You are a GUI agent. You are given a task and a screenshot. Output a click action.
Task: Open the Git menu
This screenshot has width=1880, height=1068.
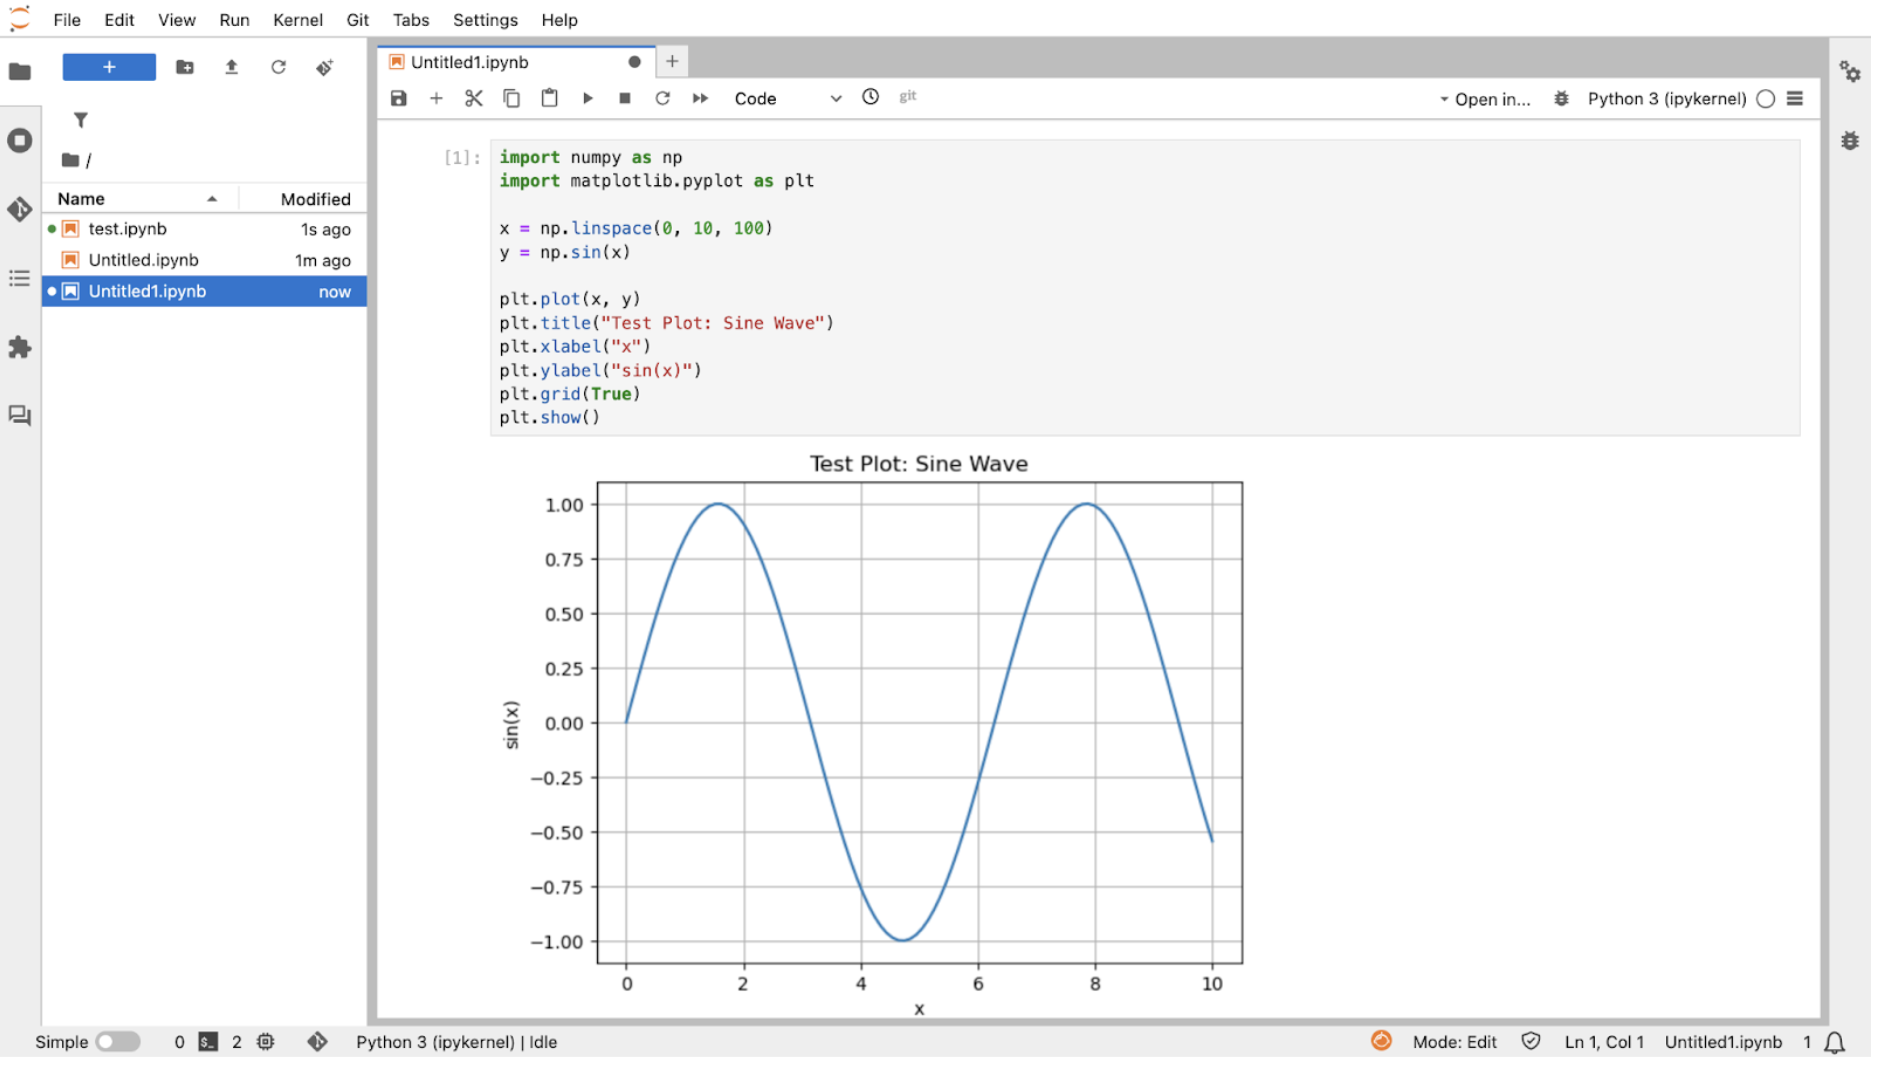pos(358,20)
